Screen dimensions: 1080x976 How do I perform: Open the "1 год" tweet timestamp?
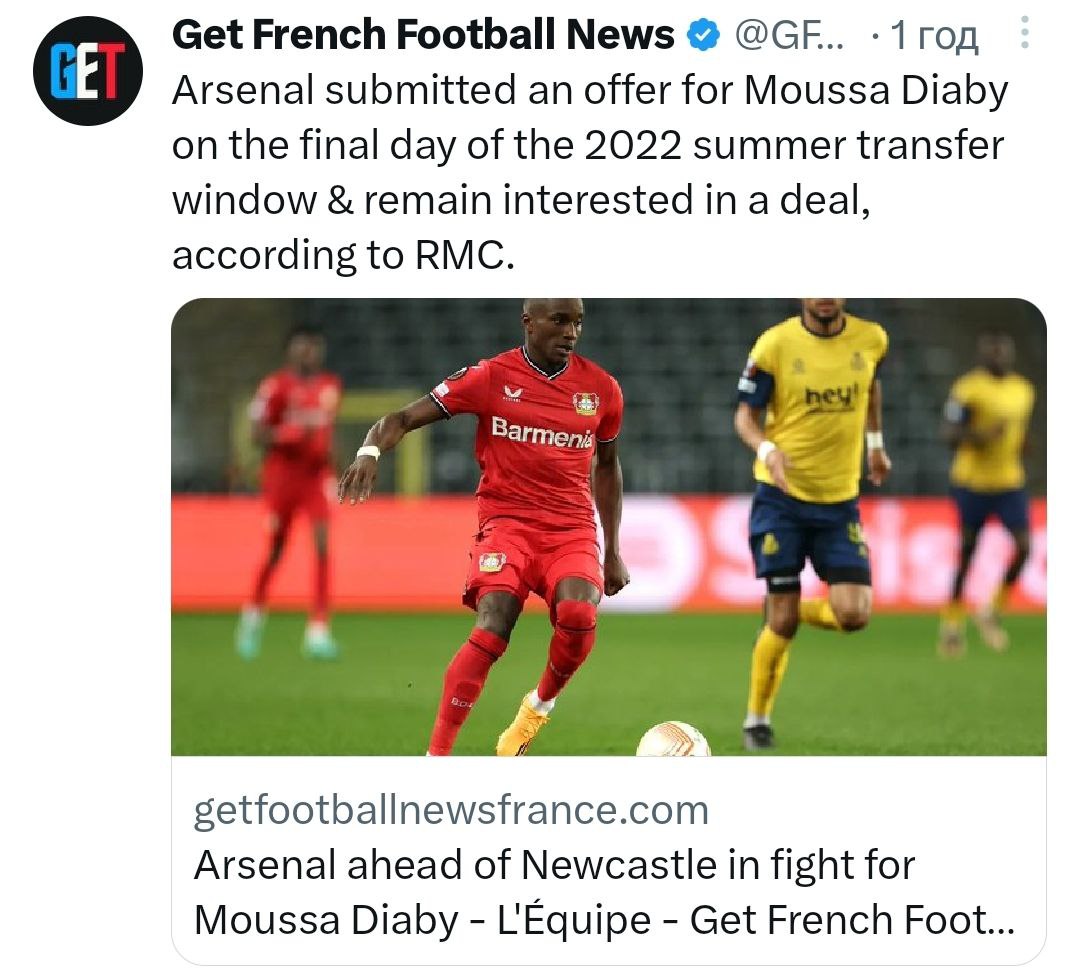coord(934,38)
